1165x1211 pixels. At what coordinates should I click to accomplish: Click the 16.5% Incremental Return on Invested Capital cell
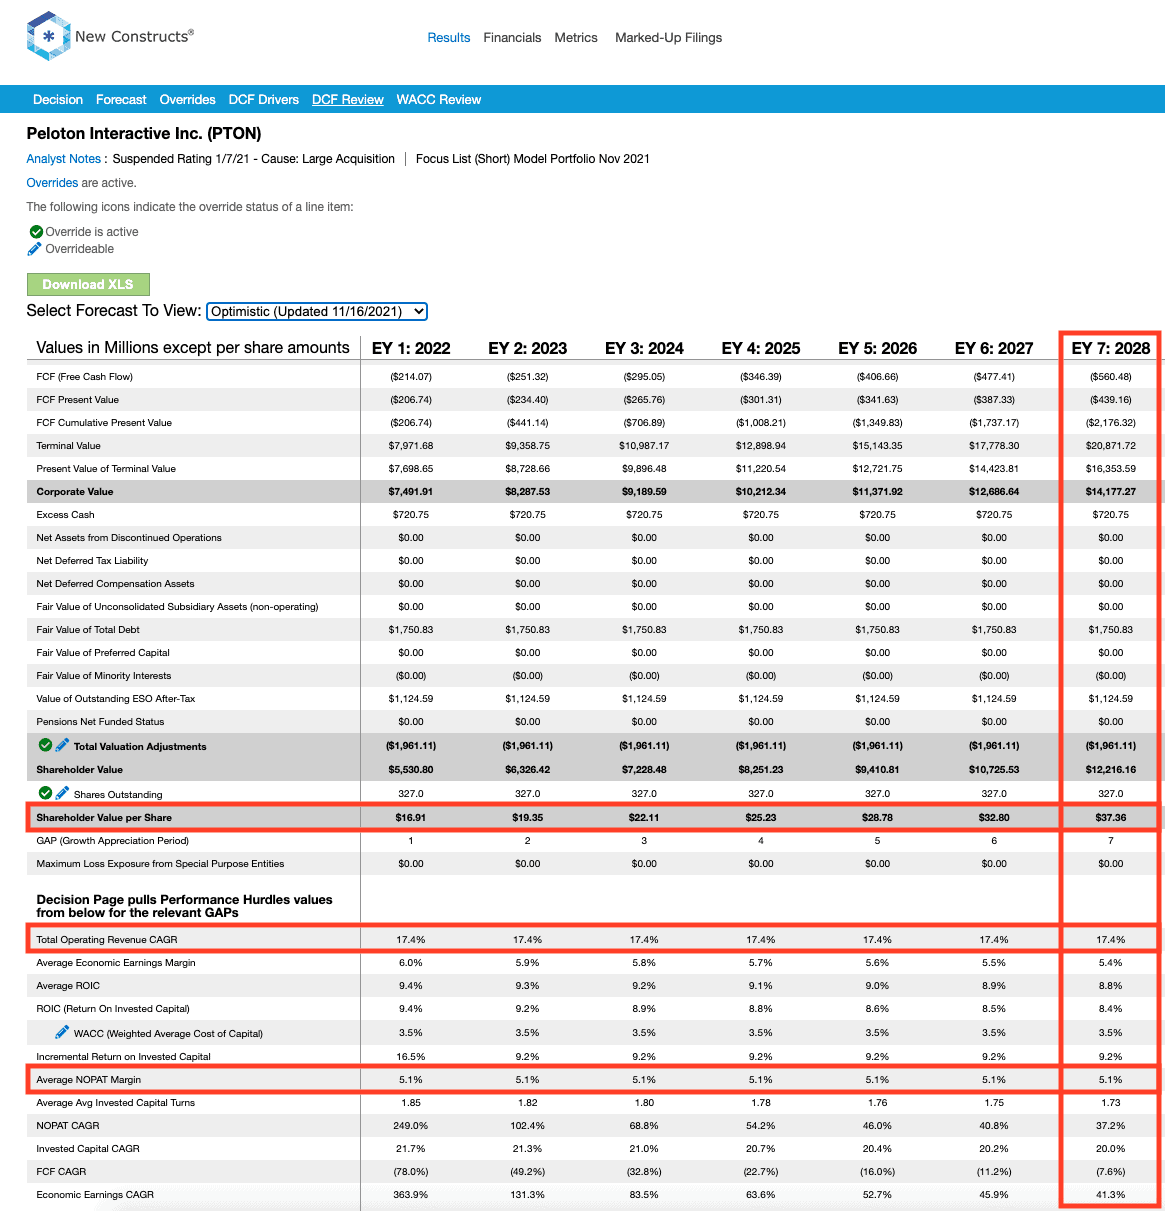pos(411,1057)
